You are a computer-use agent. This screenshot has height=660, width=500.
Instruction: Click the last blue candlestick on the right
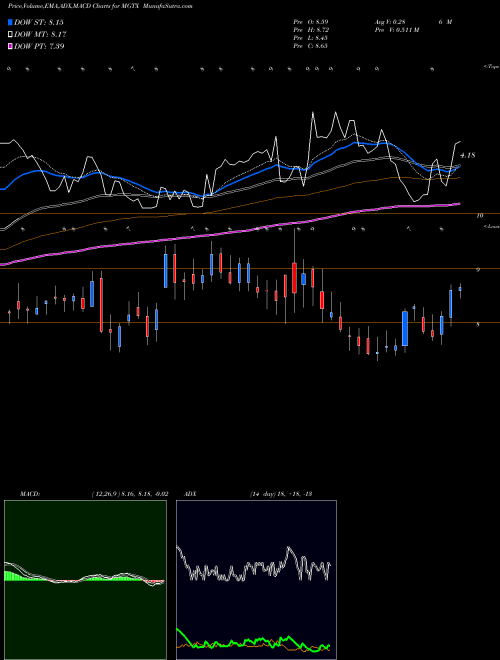point(460,289)
